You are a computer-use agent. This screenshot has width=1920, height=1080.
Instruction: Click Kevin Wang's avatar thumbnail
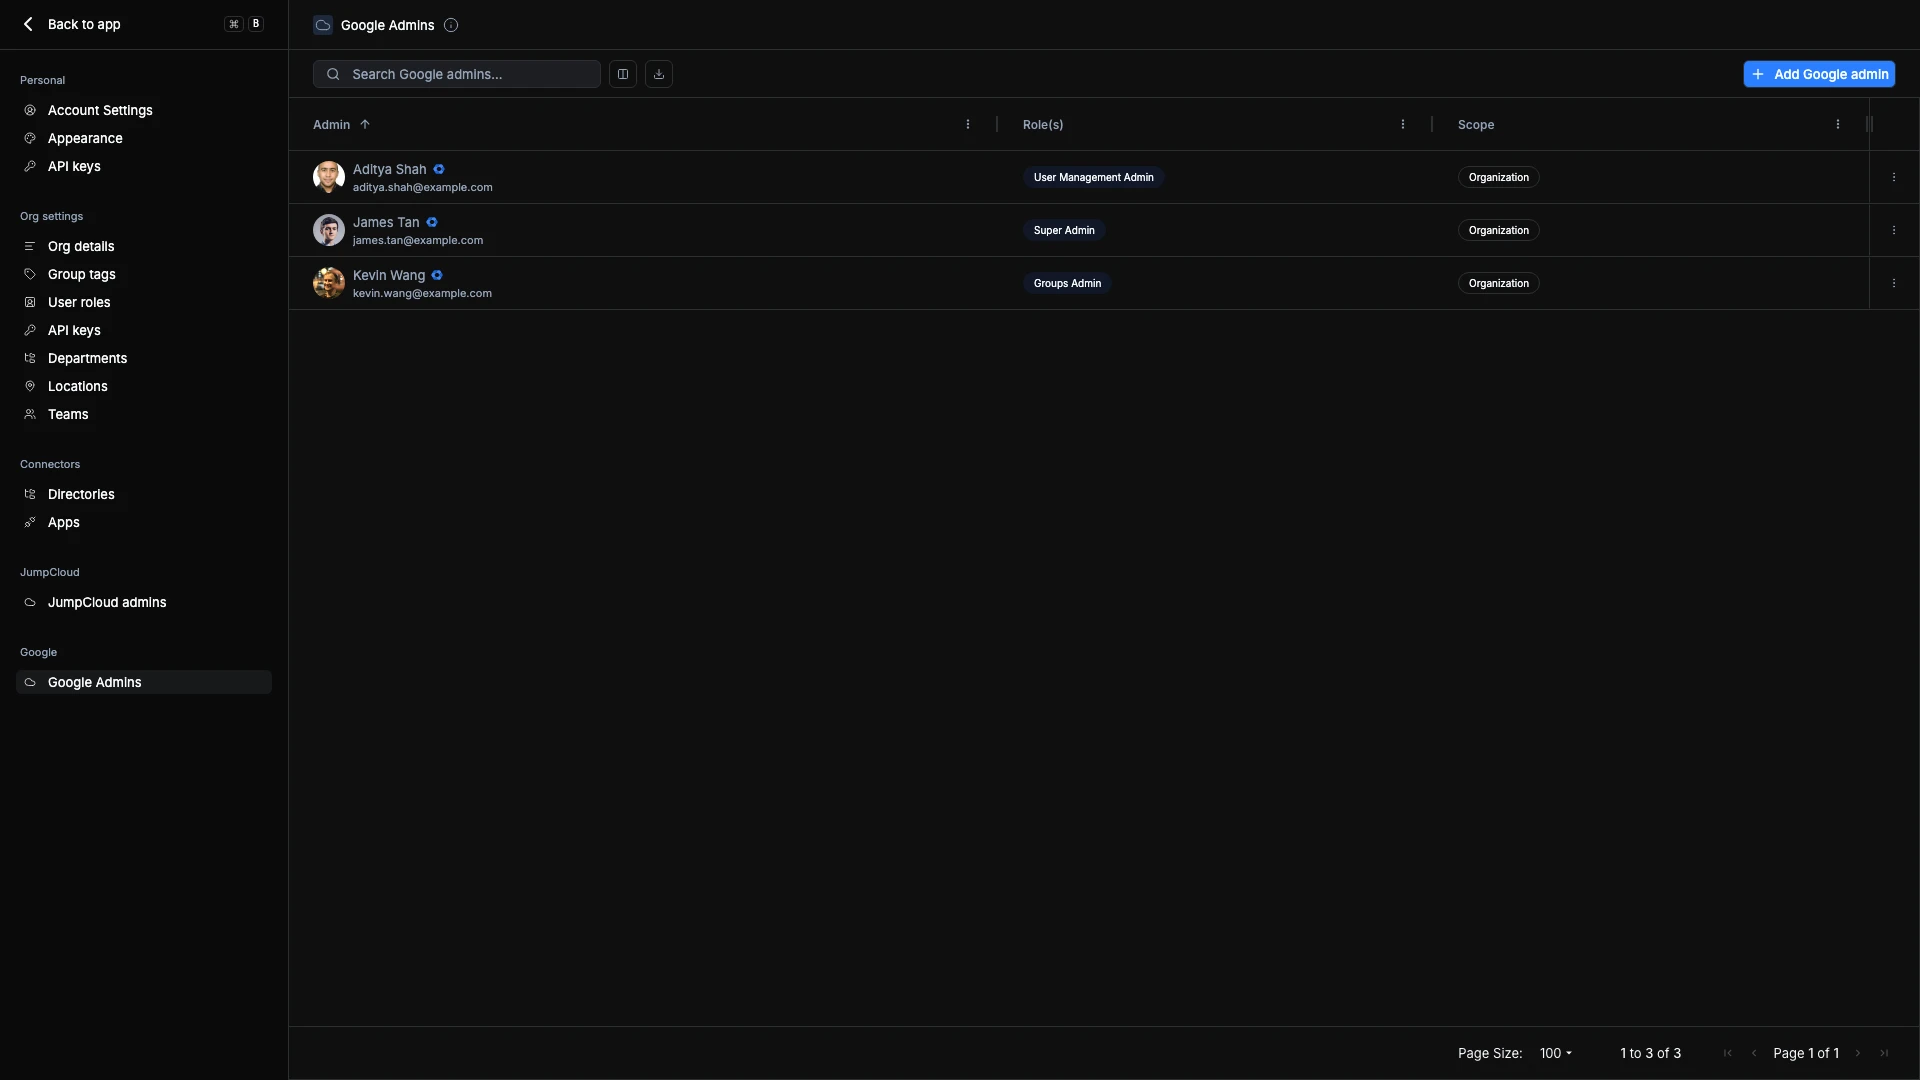328,283
